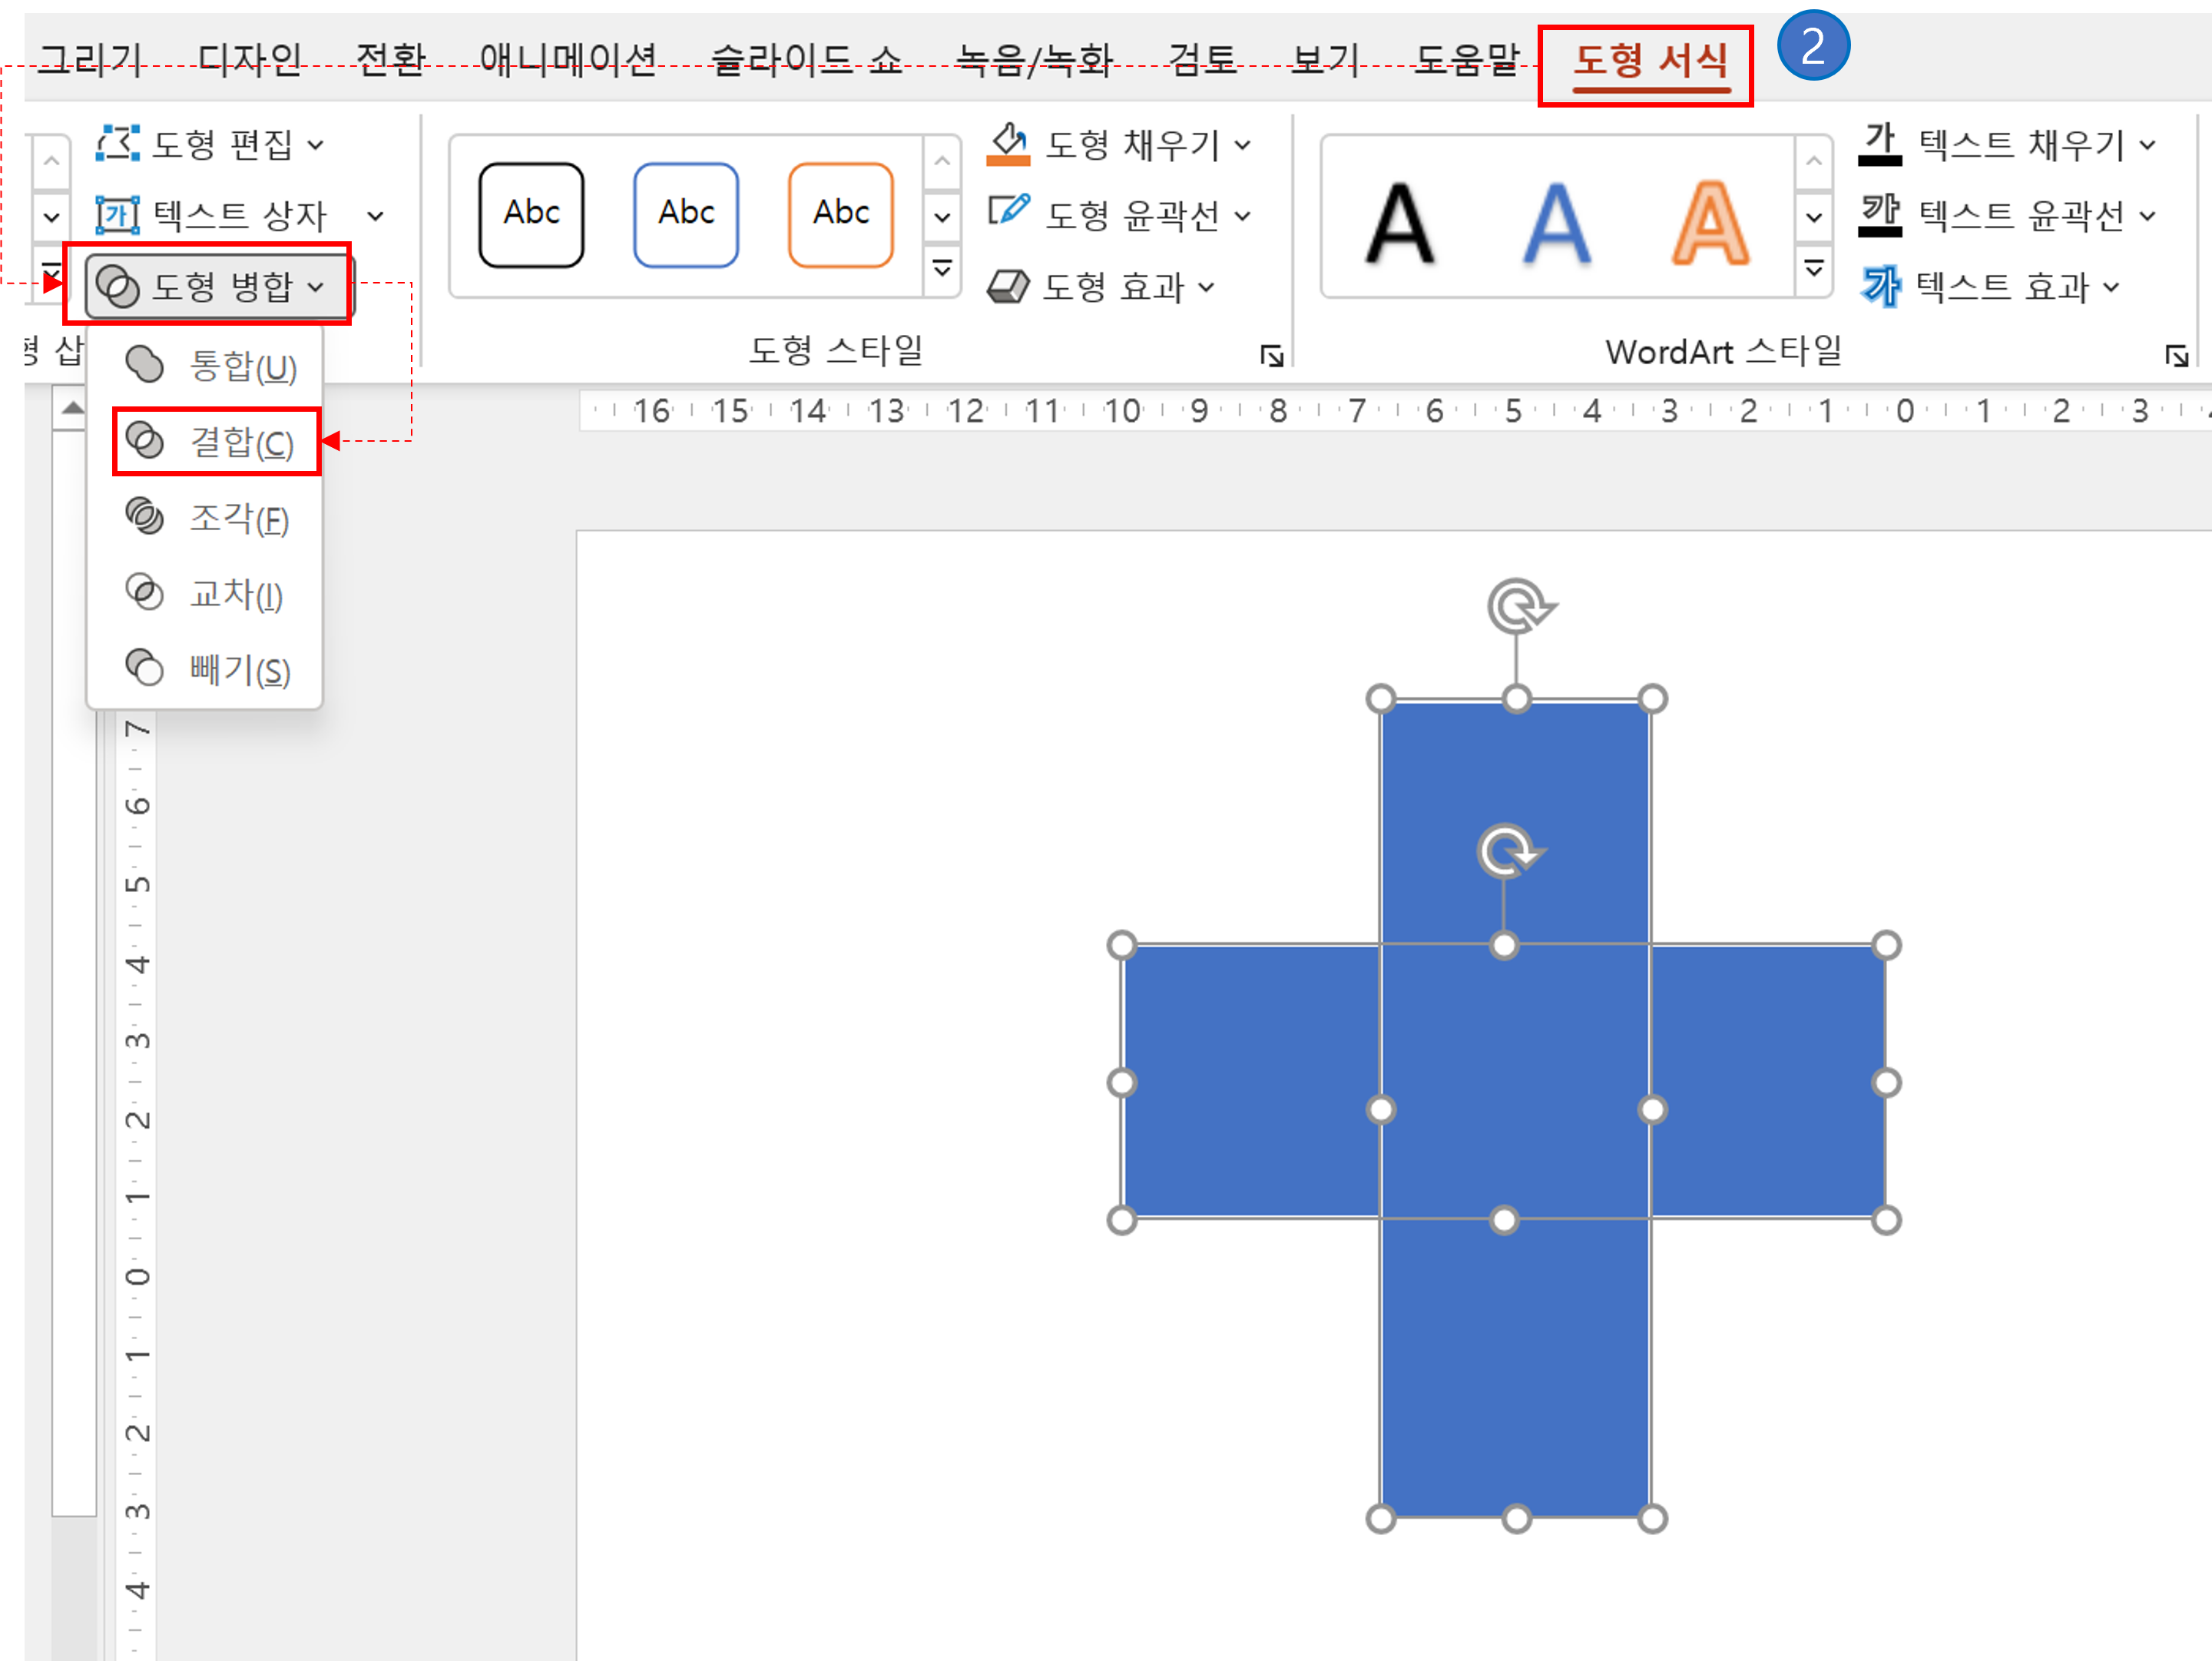This screenshot has width=2212, height=1661.
Task: Select Fragment (조각) merge option
Action: [238, 518]
